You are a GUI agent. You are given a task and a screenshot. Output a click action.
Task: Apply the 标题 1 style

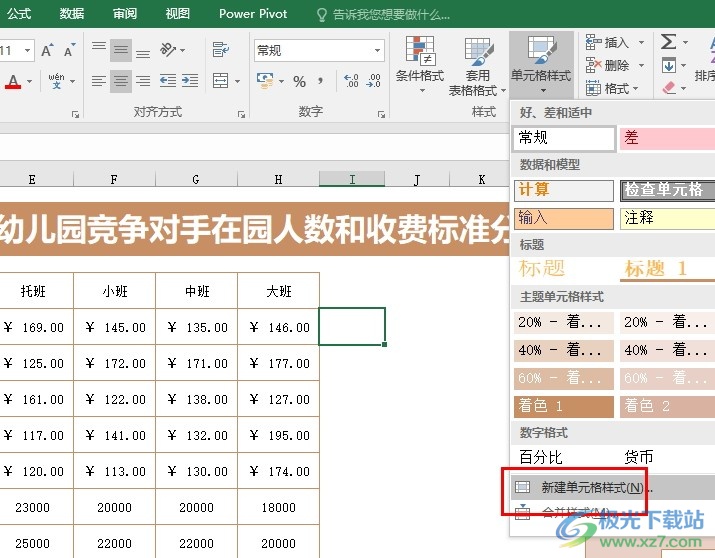click(x=667, y=269)
